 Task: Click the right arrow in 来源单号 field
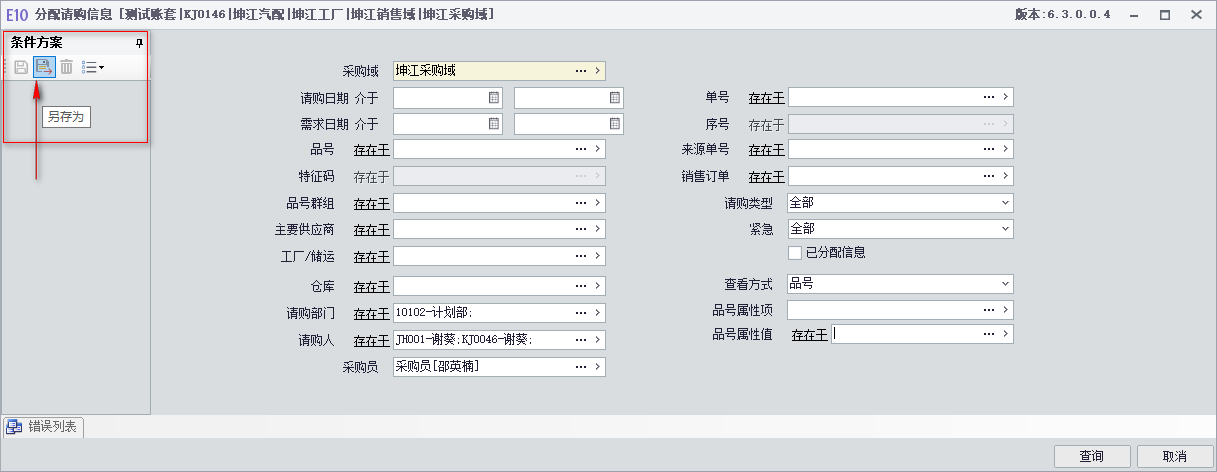coord(1006,149)
